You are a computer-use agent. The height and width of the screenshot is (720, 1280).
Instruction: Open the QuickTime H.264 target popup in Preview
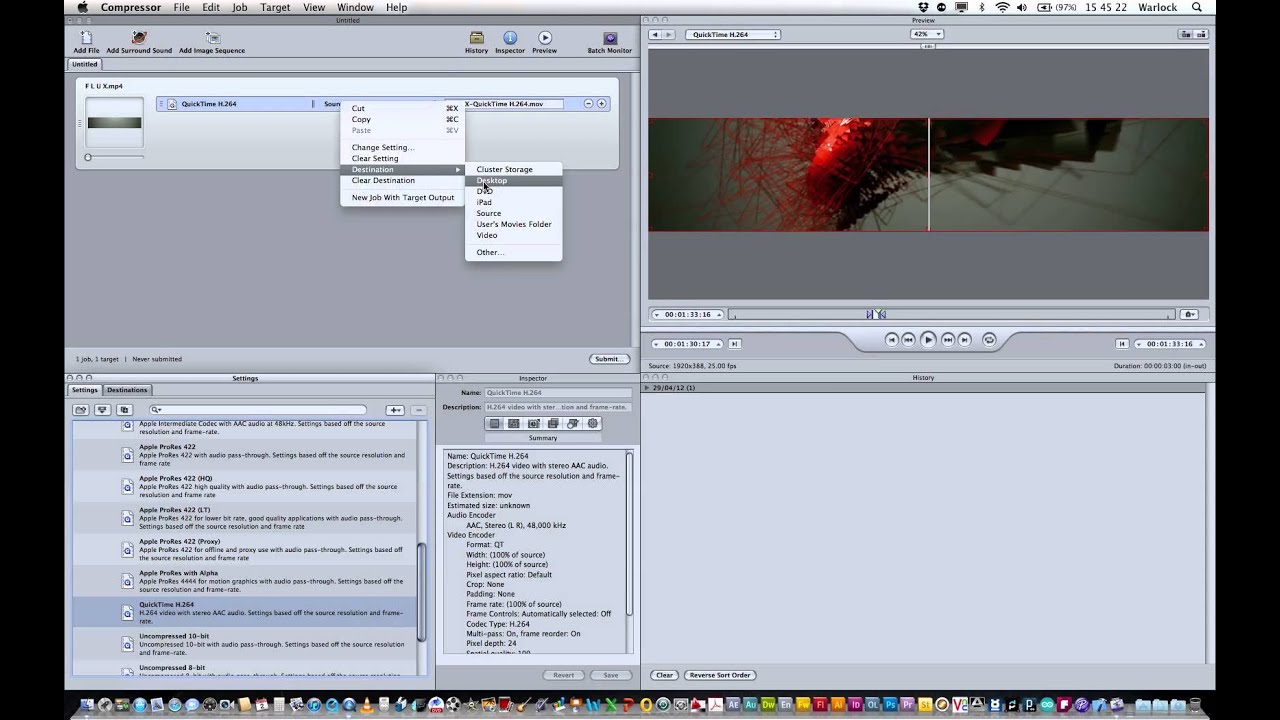(734, 34)
